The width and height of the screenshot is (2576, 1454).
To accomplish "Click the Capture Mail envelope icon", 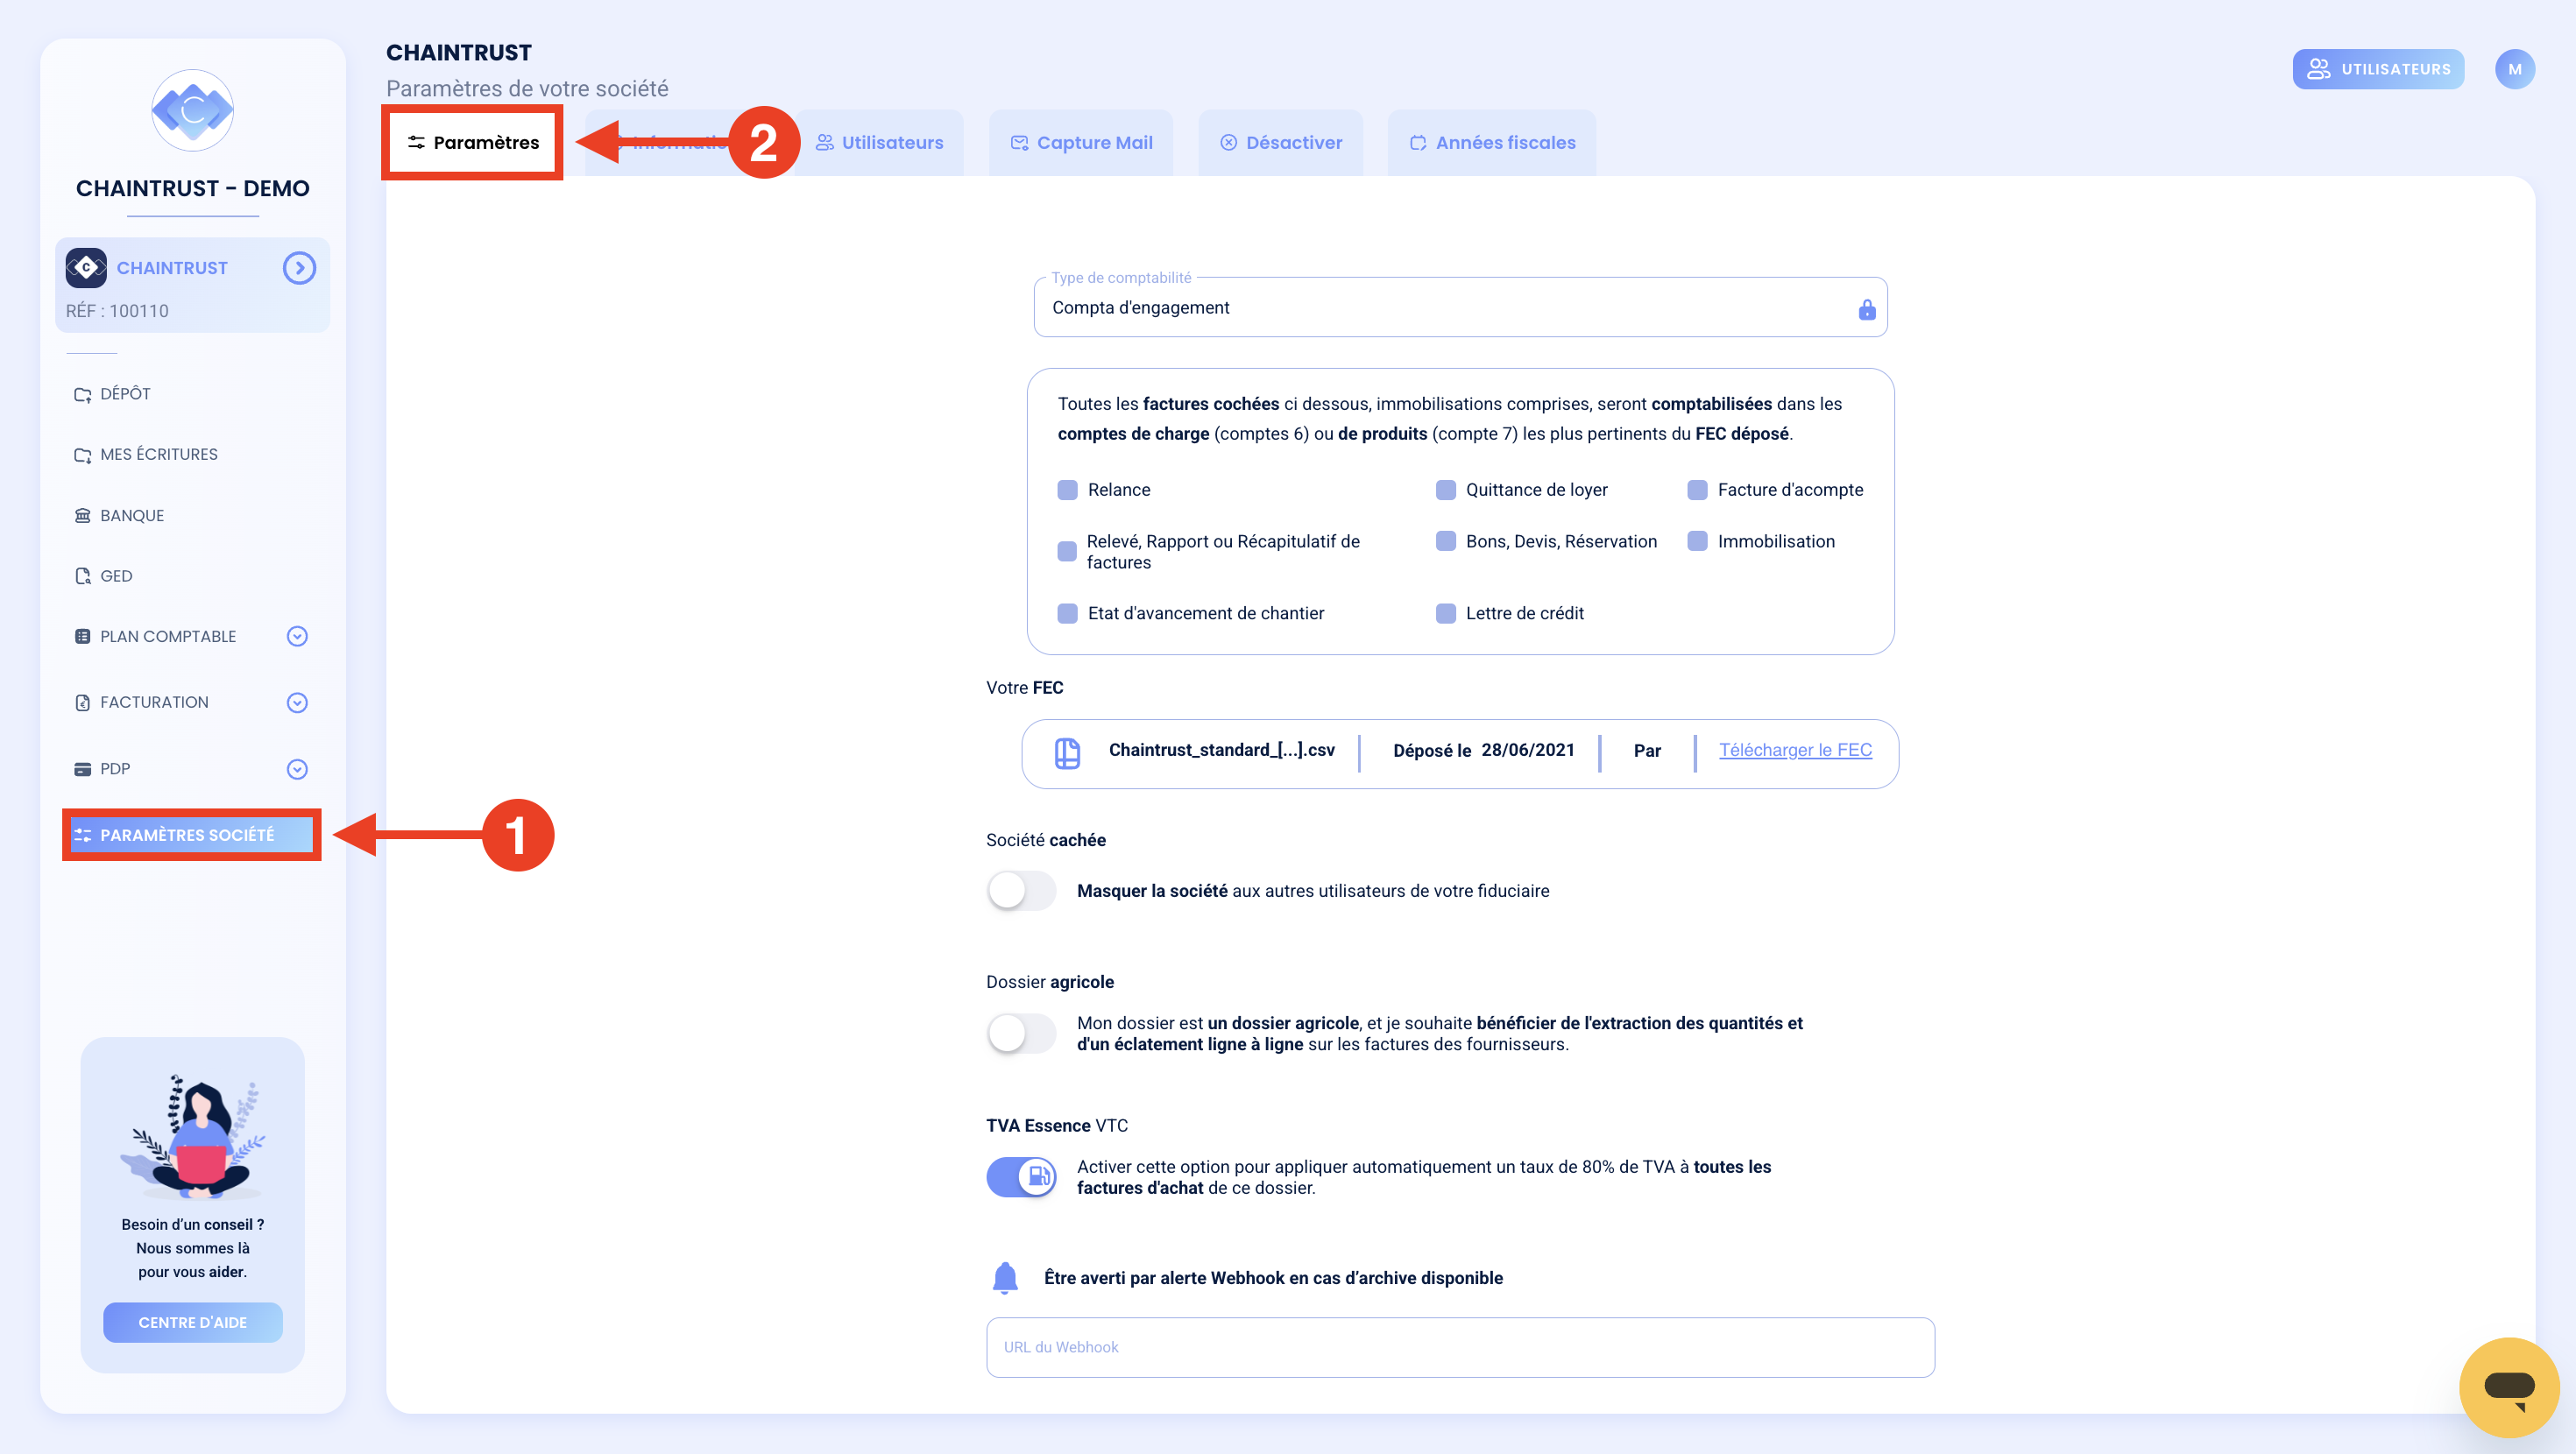I will point(1019,143).
